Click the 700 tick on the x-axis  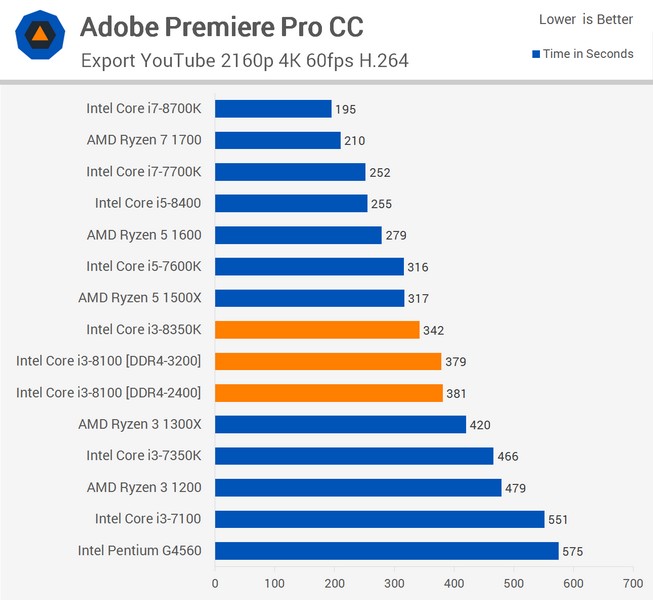click(632, 581)
